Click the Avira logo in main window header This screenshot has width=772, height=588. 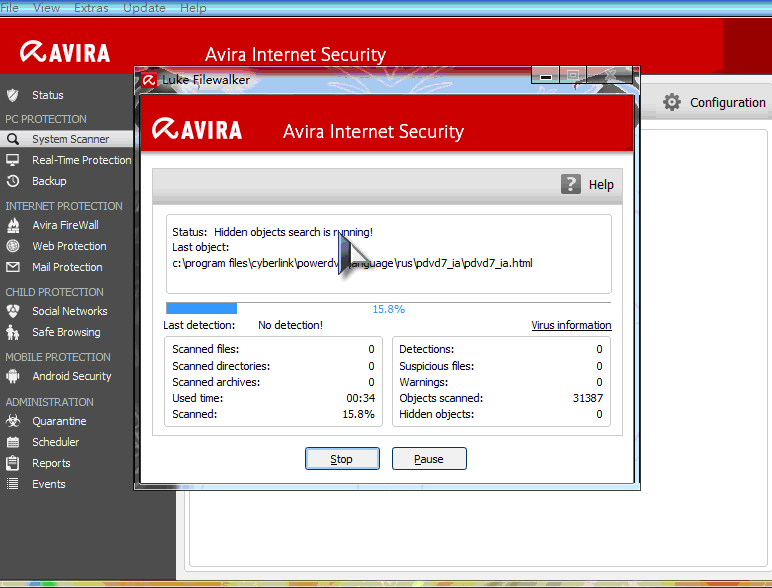(65, 52)
